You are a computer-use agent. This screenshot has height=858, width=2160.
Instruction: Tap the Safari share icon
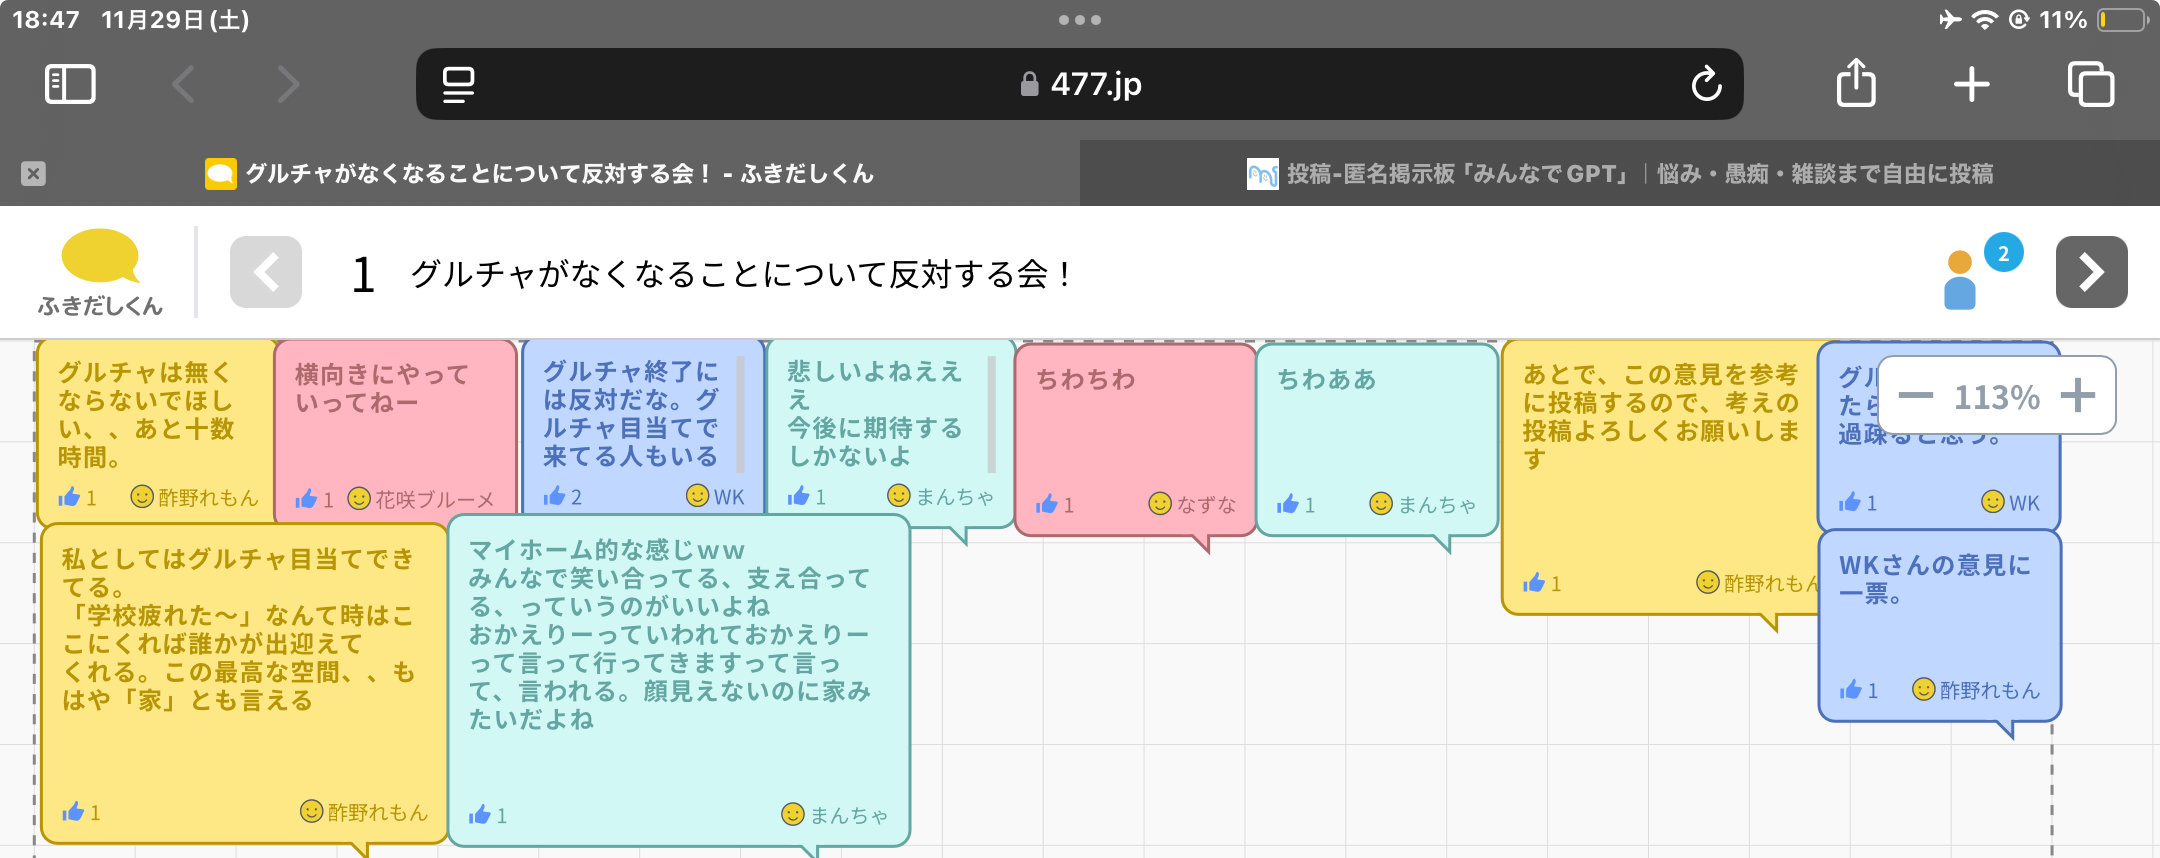click(x=1856, y=83)
